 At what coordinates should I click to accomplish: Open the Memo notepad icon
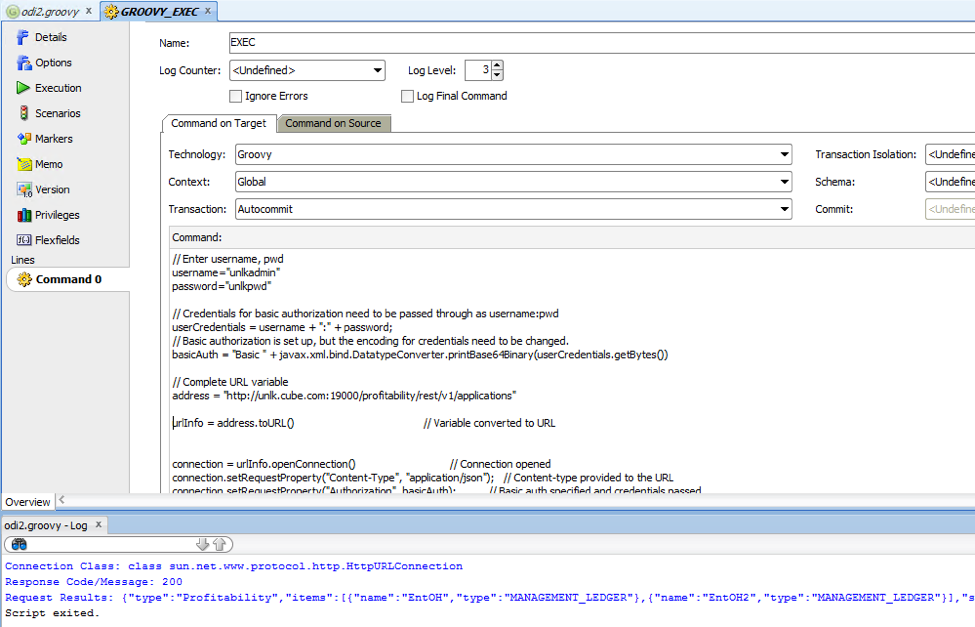23,164
